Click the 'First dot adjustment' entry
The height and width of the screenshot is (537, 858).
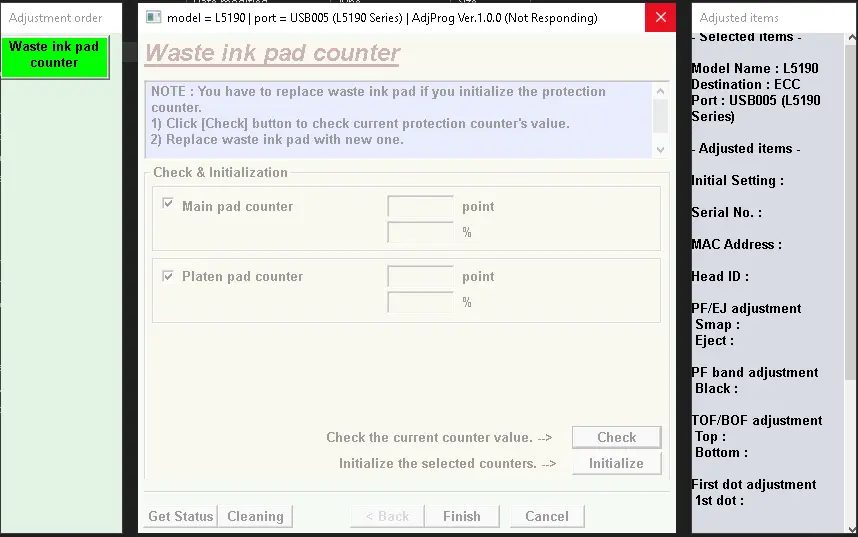[x=753, y=484]
